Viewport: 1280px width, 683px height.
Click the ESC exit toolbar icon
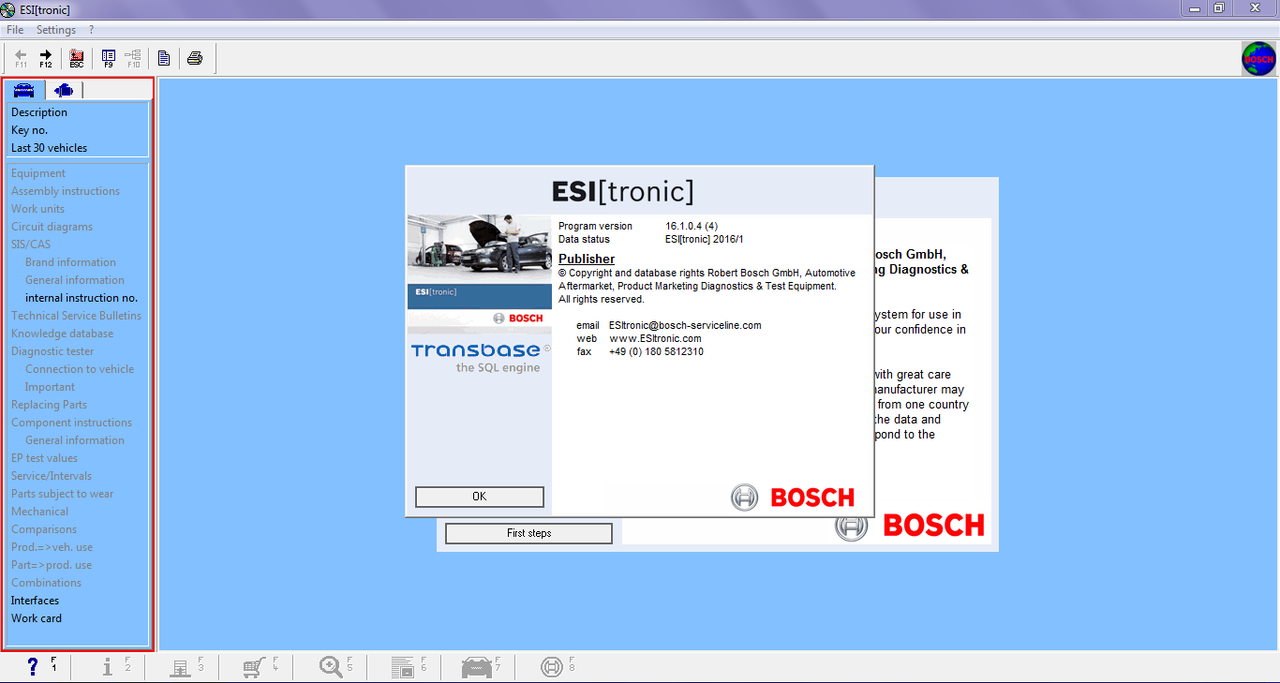[77, 58]
